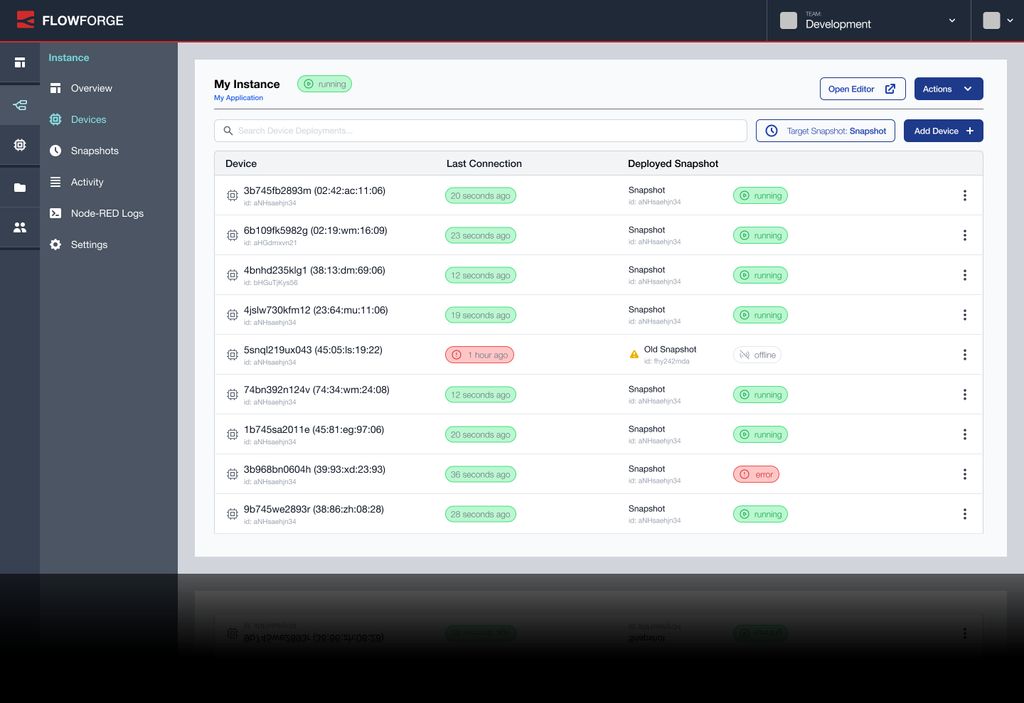Select the instances icon in left rail
Viewport: 1024px width, 703px height.
tap(20, 105)
